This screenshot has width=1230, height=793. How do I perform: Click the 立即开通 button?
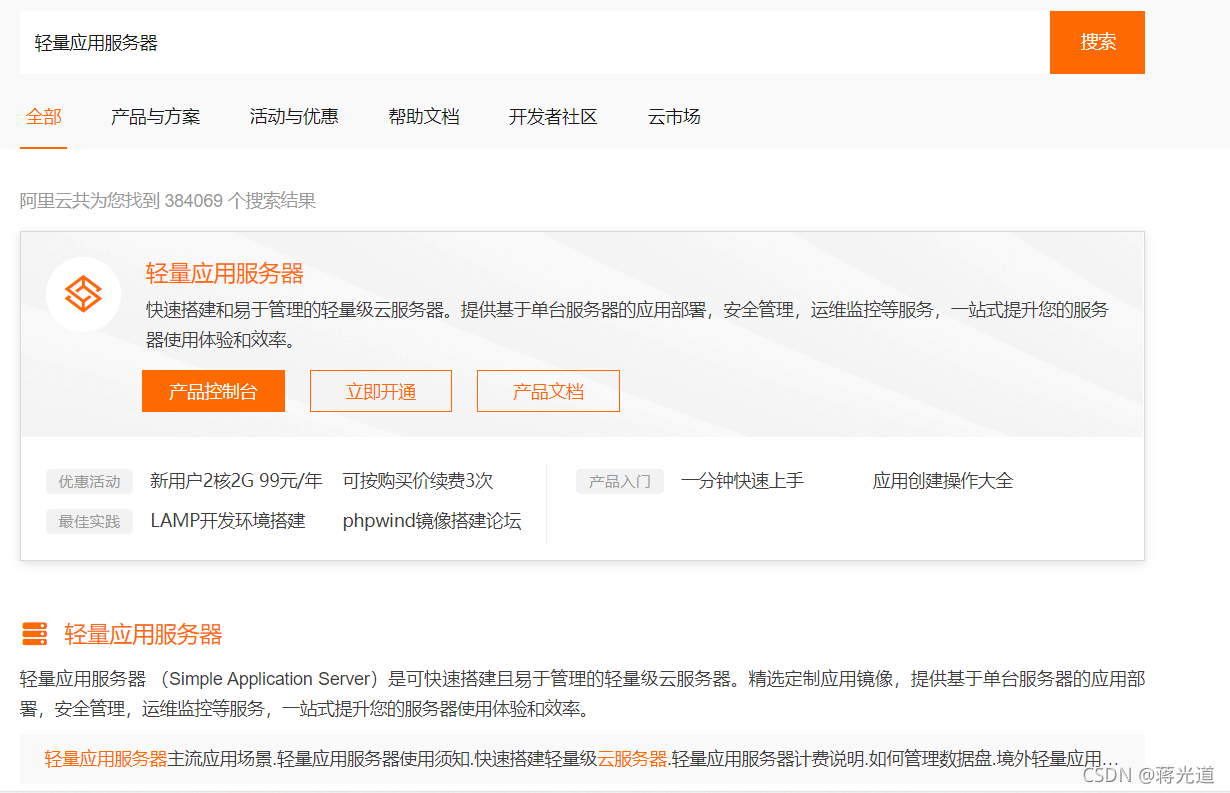point(381,391)
